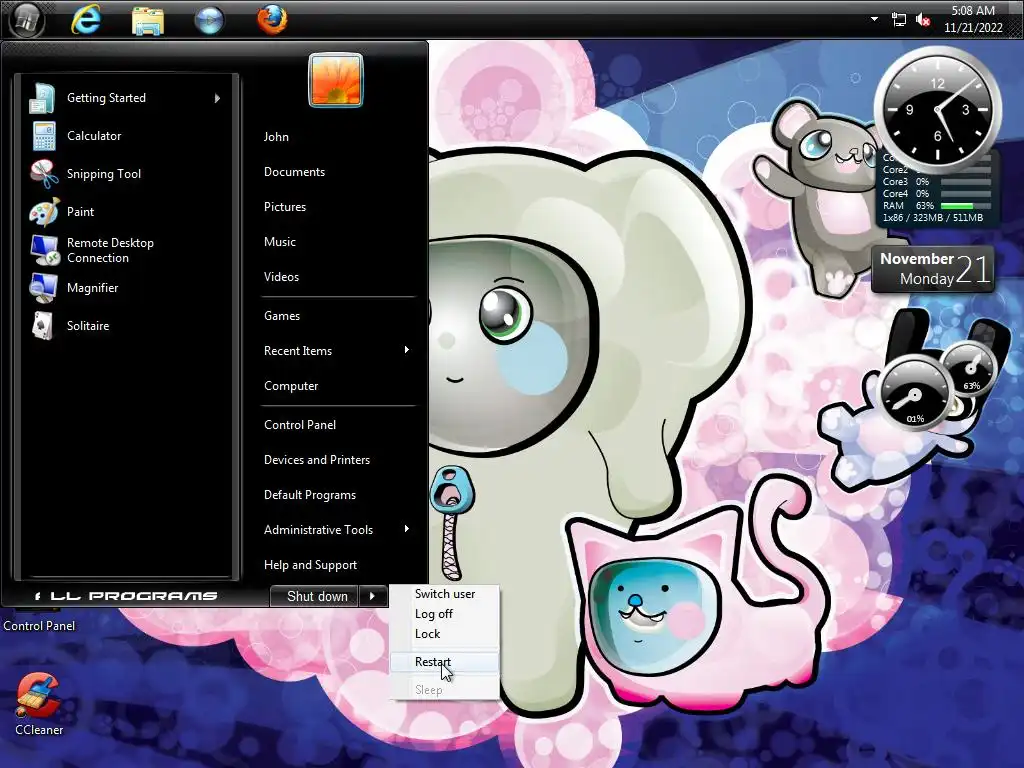
Task: Choose Log off from power menu
Action: 445,614
